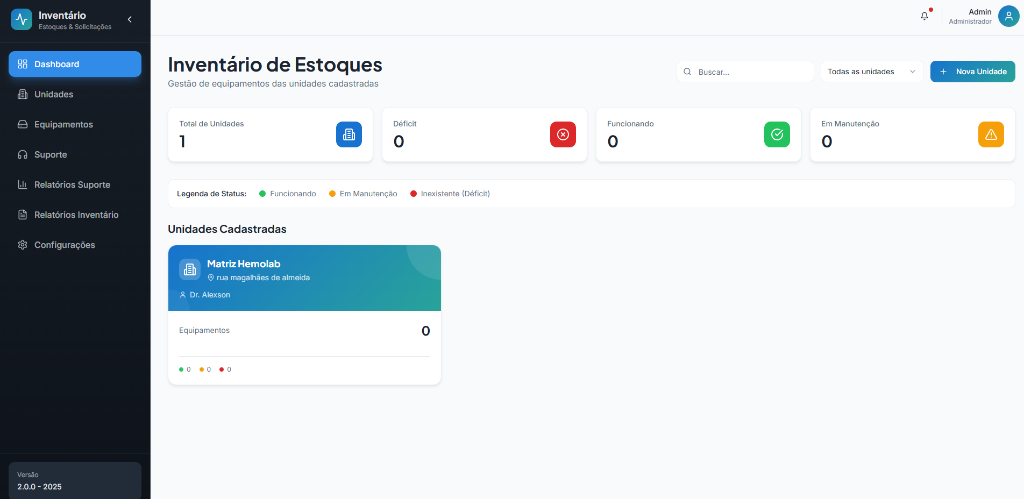Open the Todas as unidades dropdown
The height and width of the screenshot is (499, 1024).
(871, 72)
